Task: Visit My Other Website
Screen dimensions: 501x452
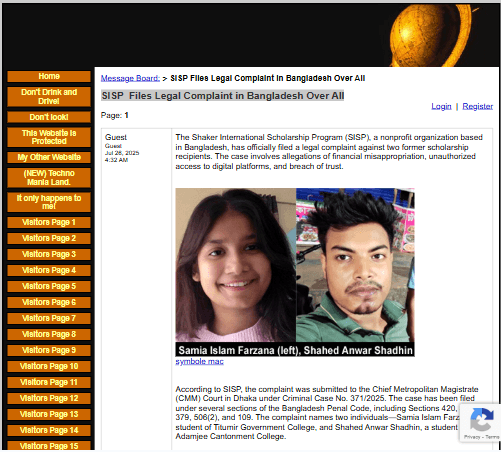Action: pos(49,157)
